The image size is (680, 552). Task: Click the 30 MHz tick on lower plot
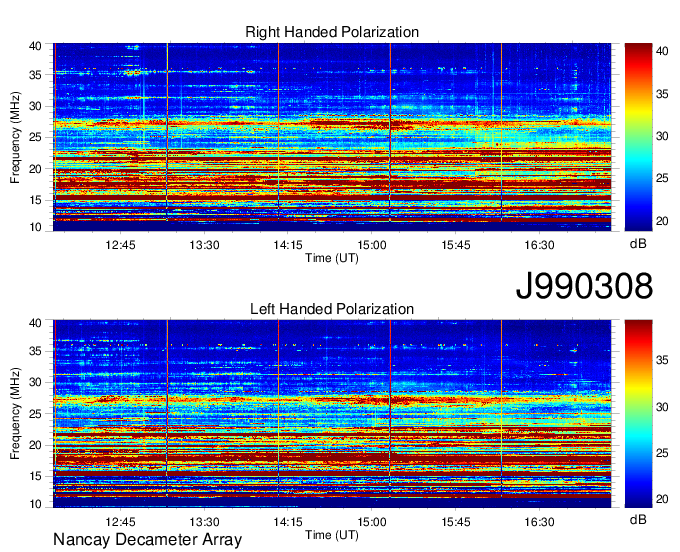(36, 382)
